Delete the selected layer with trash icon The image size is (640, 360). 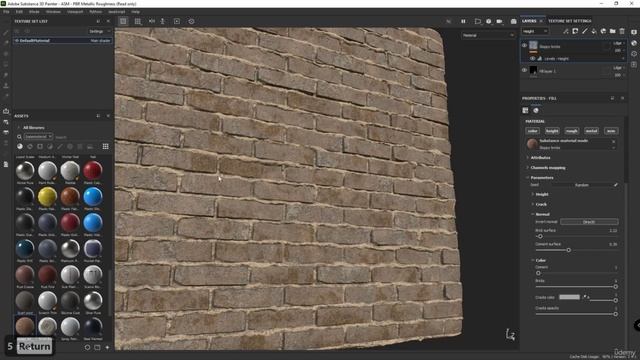[x=622, y=31]
